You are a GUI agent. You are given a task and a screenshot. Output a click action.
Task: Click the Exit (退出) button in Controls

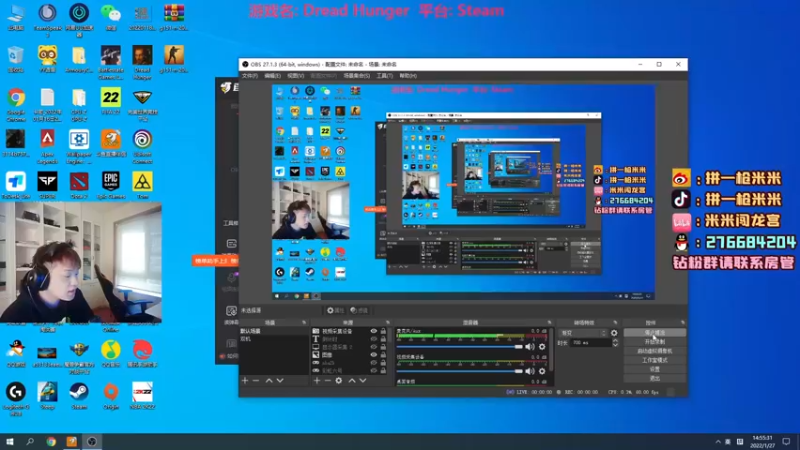[655, 379]
